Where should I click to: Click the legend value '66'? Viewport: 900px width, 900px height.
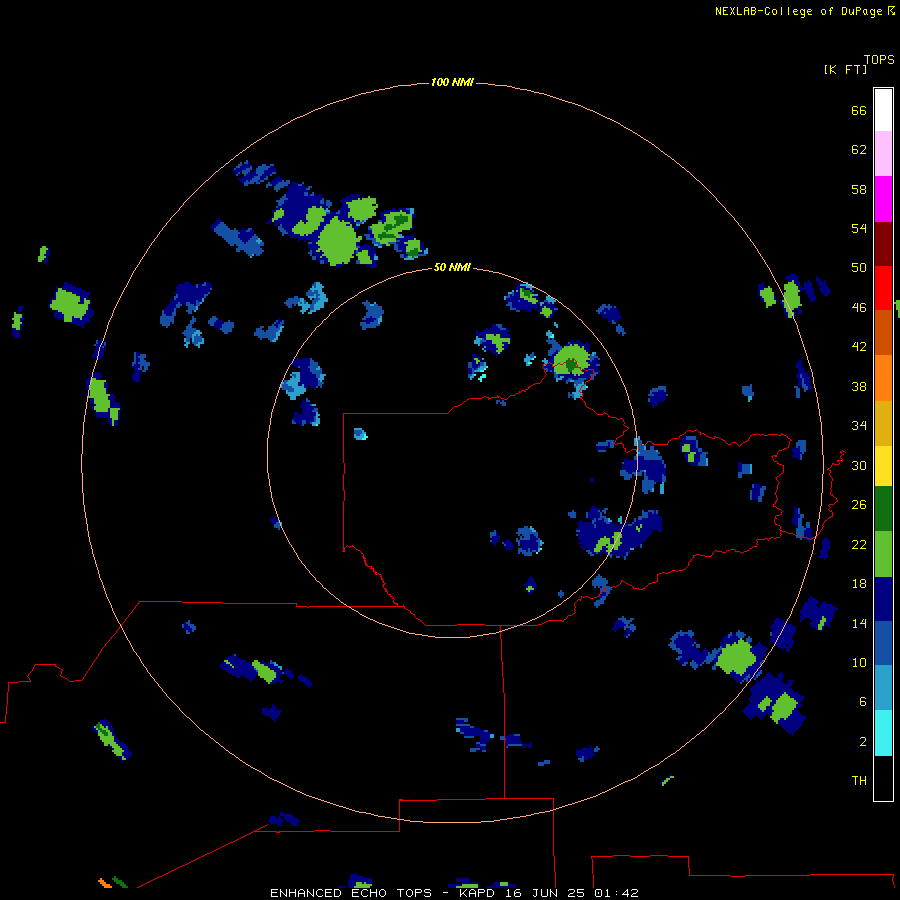(859, 111)
